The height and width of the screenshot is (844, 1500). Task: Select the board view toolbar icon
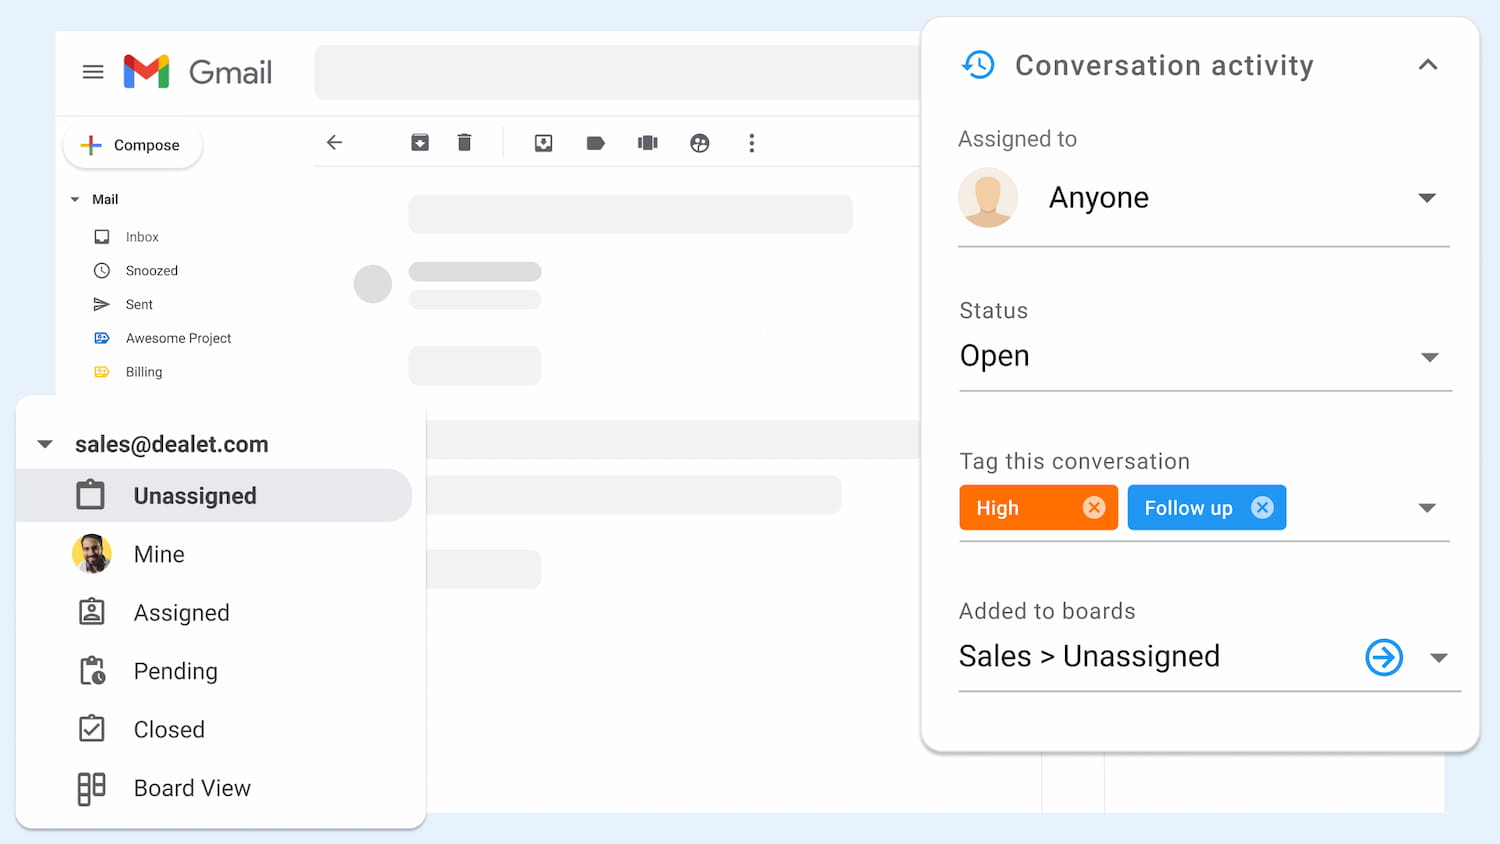647,143
